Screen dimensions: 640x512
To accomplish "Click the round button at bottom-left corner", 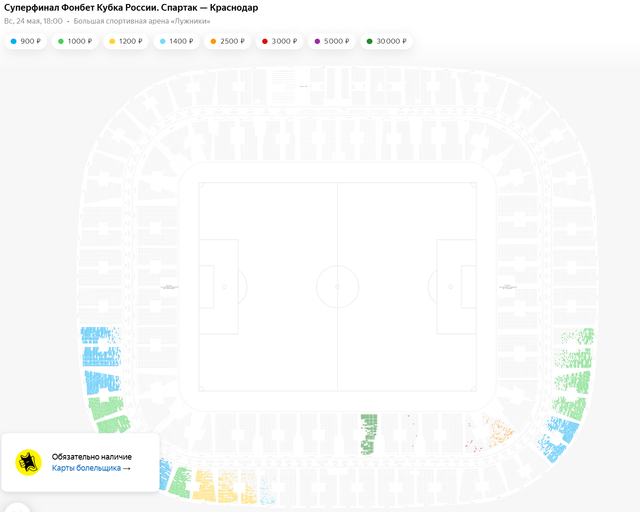I will point(17,508).
